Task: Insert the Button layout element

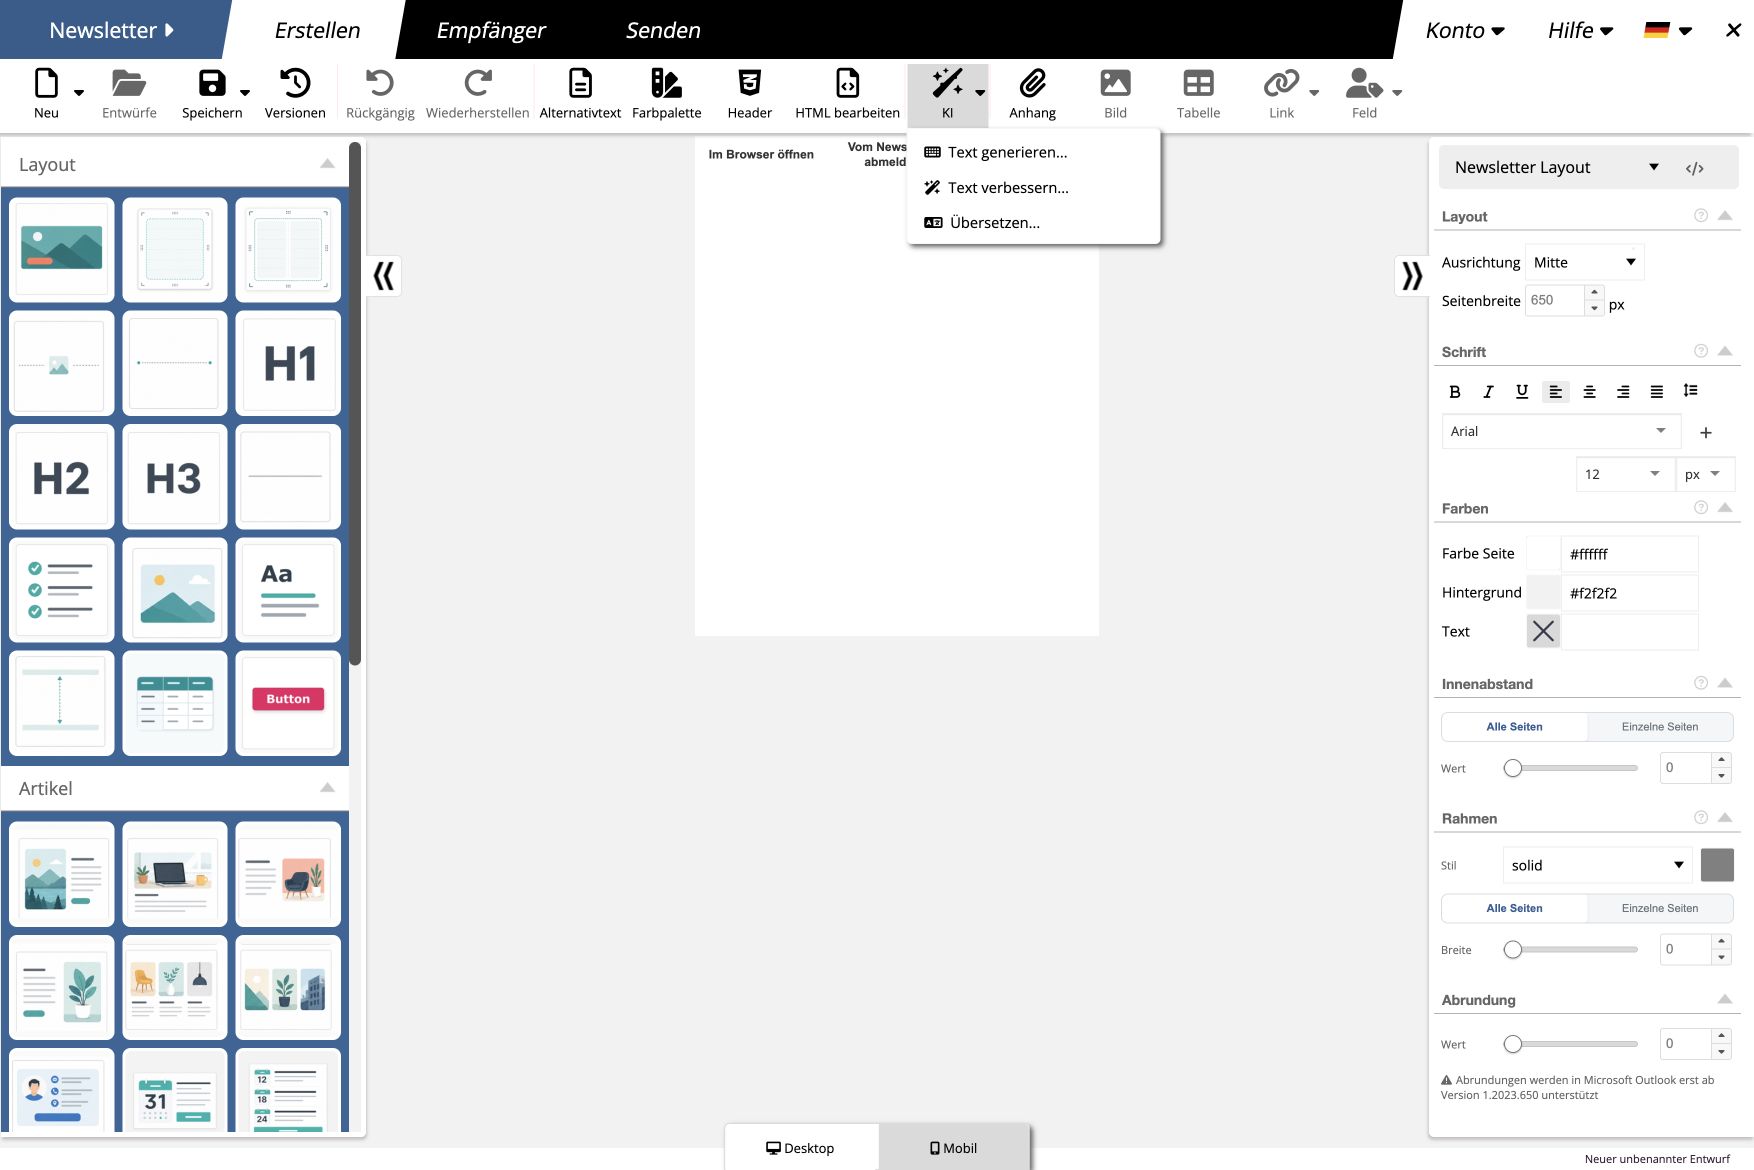Action: click(289, 702)
